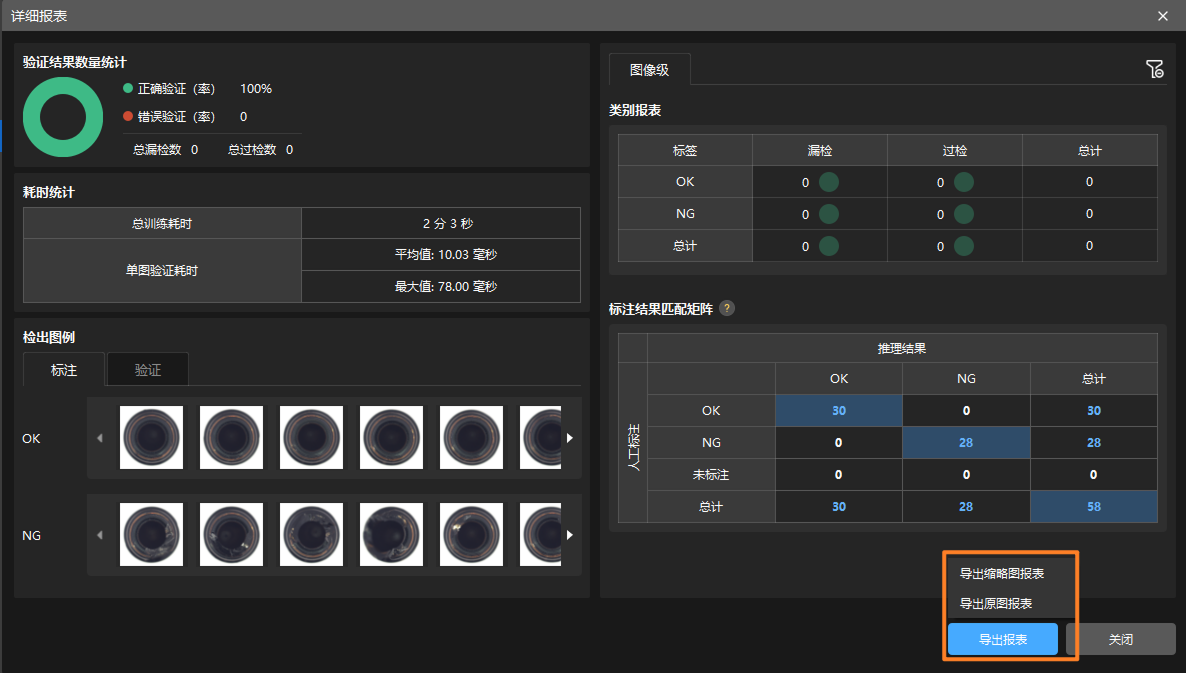Open the first NG sample thumbnail
Viewport: 1186px width, 673px height.
pos(151,535)
